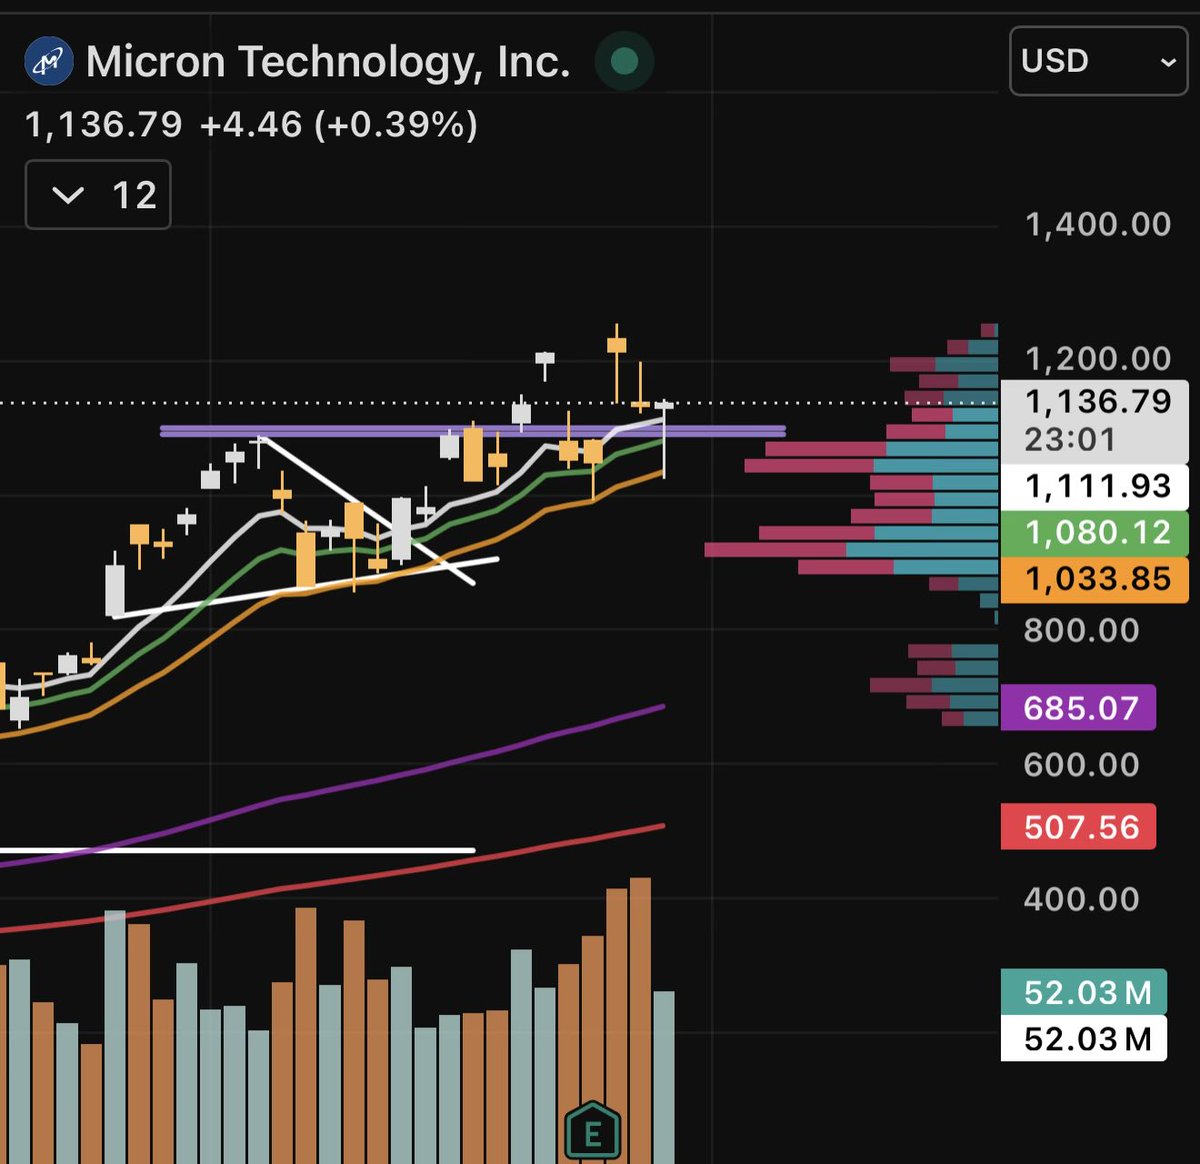Click the 23:01 countdown timer label
The width and height of the screenshot is (1200, 1164).
tap(1069, 440)
